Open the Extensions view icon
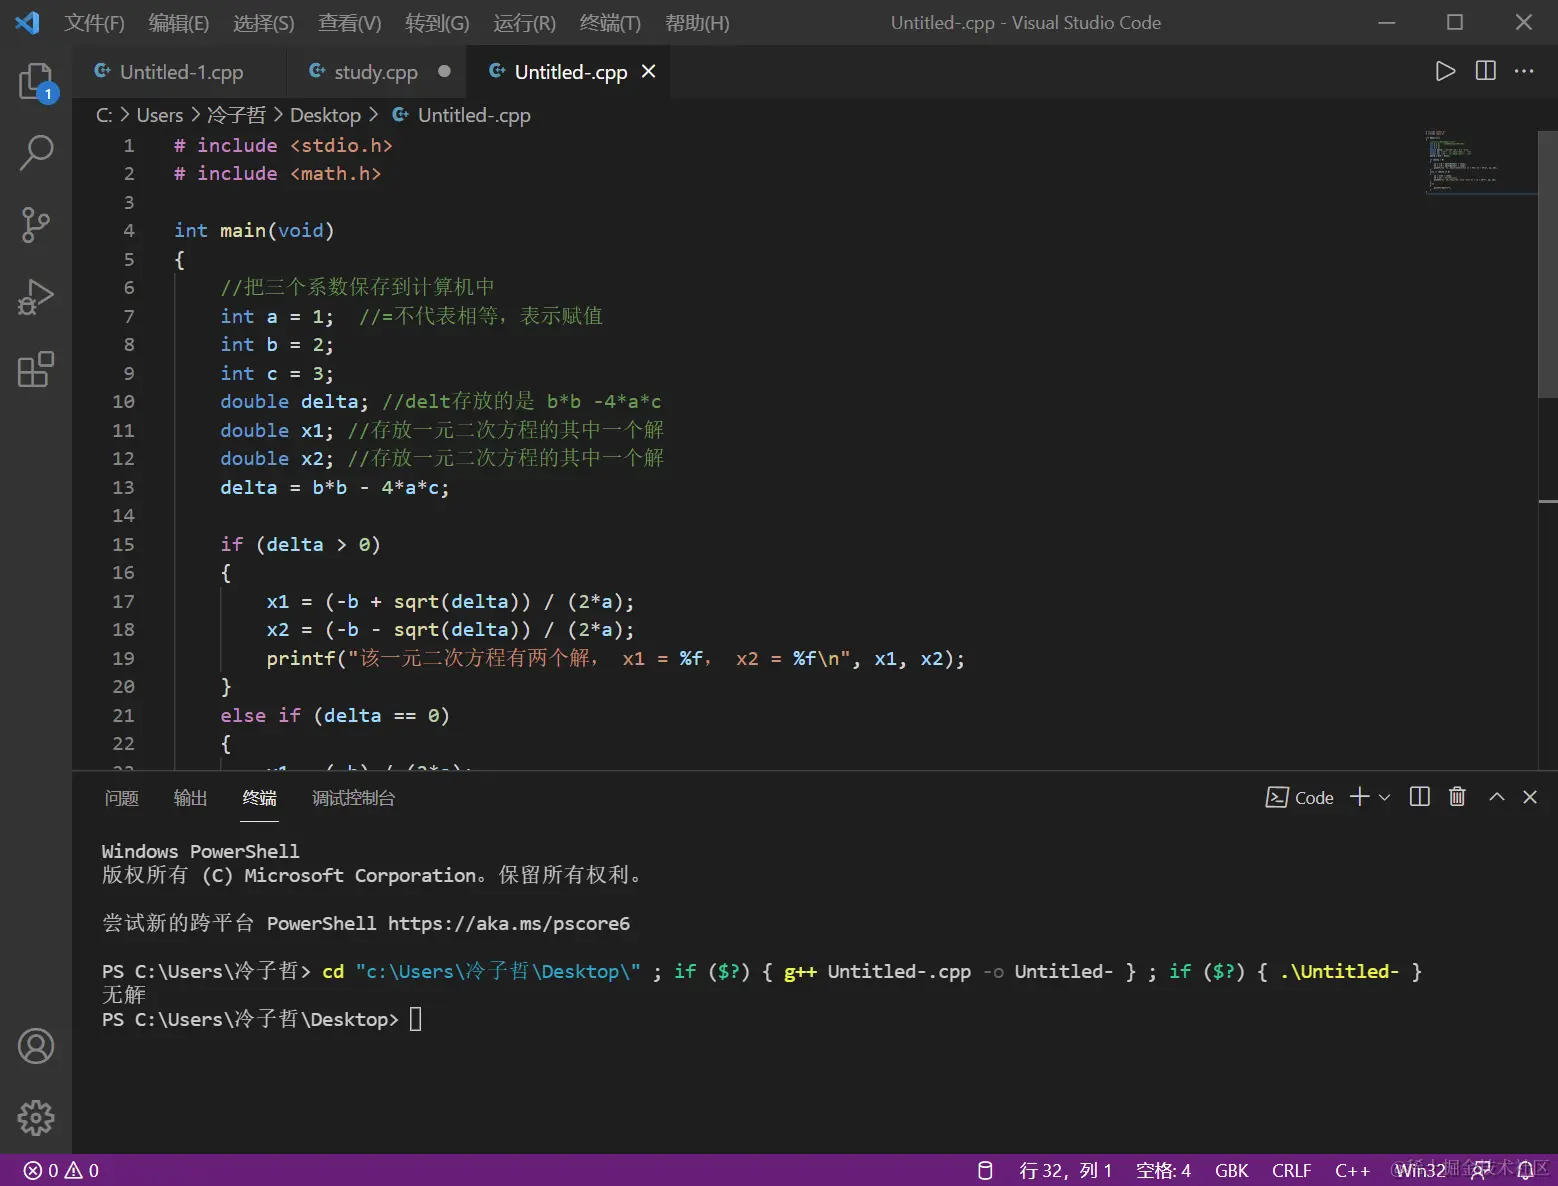The height and width of the screenshot is (1186, 1558). pos(36,369)
